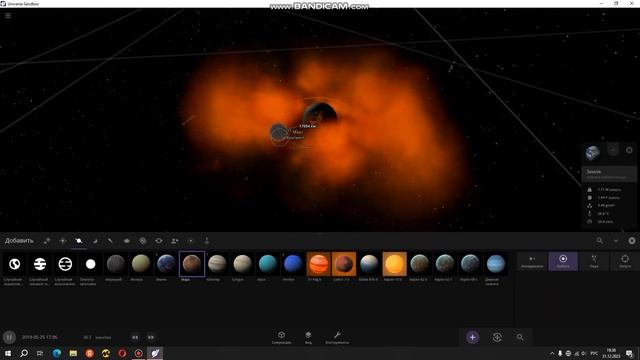The height and width of the screenshot is (360, 640).
Task: Click the orbit-arrows icon next to plus button
Action: [497, 338]
